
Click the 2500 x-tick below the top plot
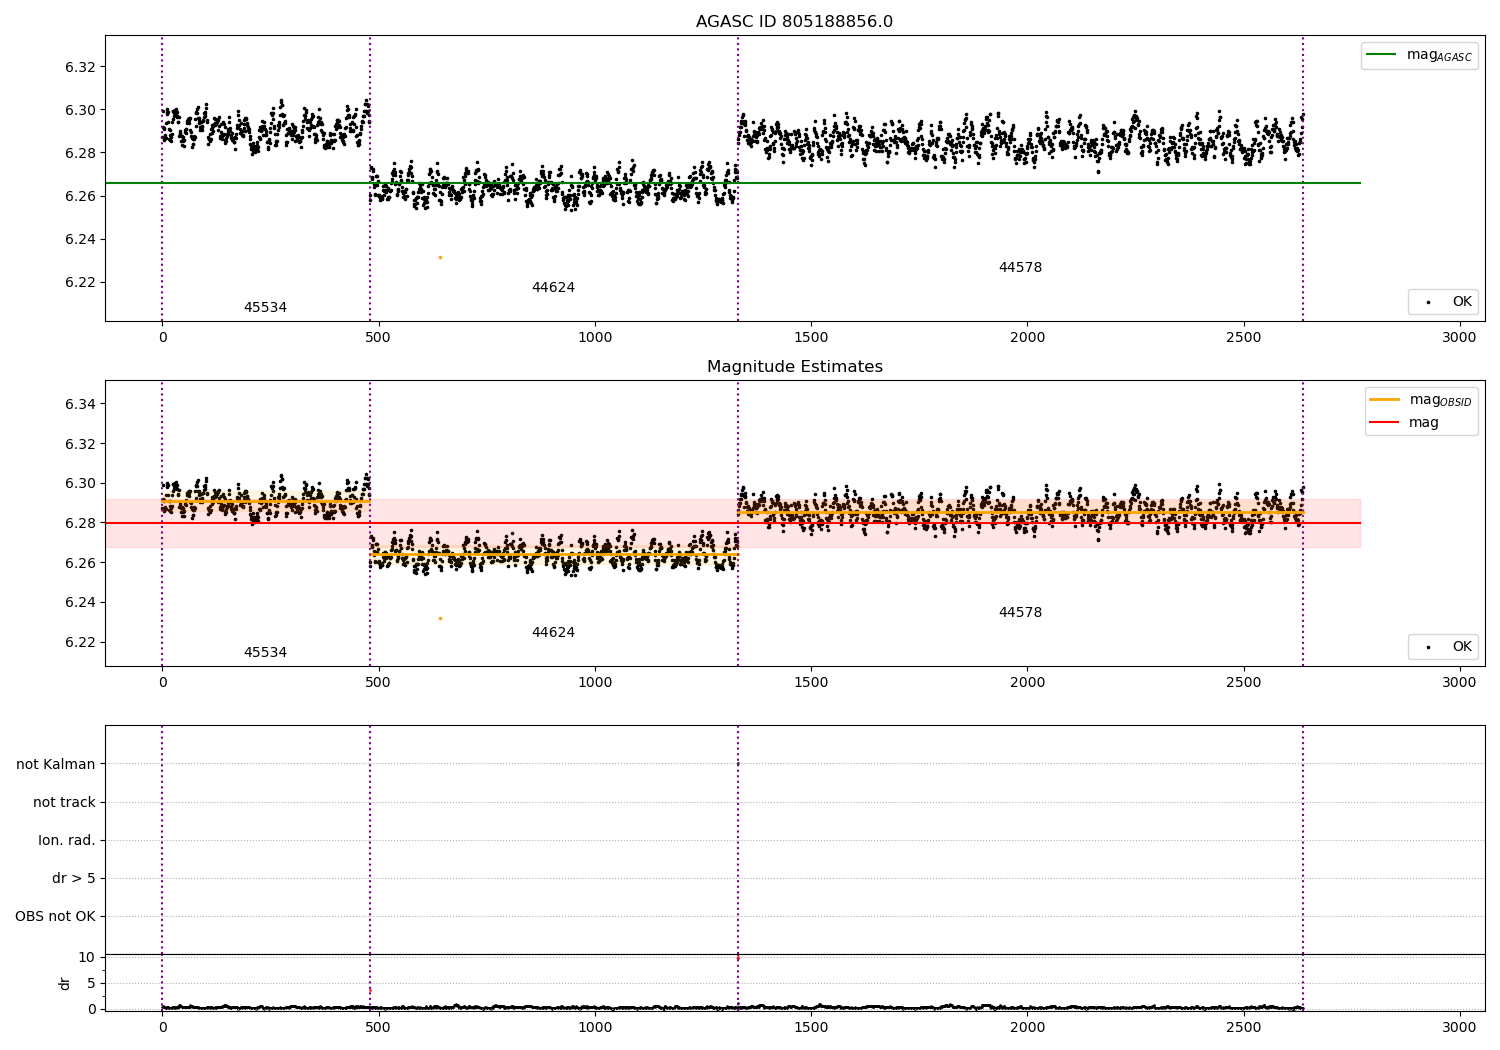point(1243,337)
